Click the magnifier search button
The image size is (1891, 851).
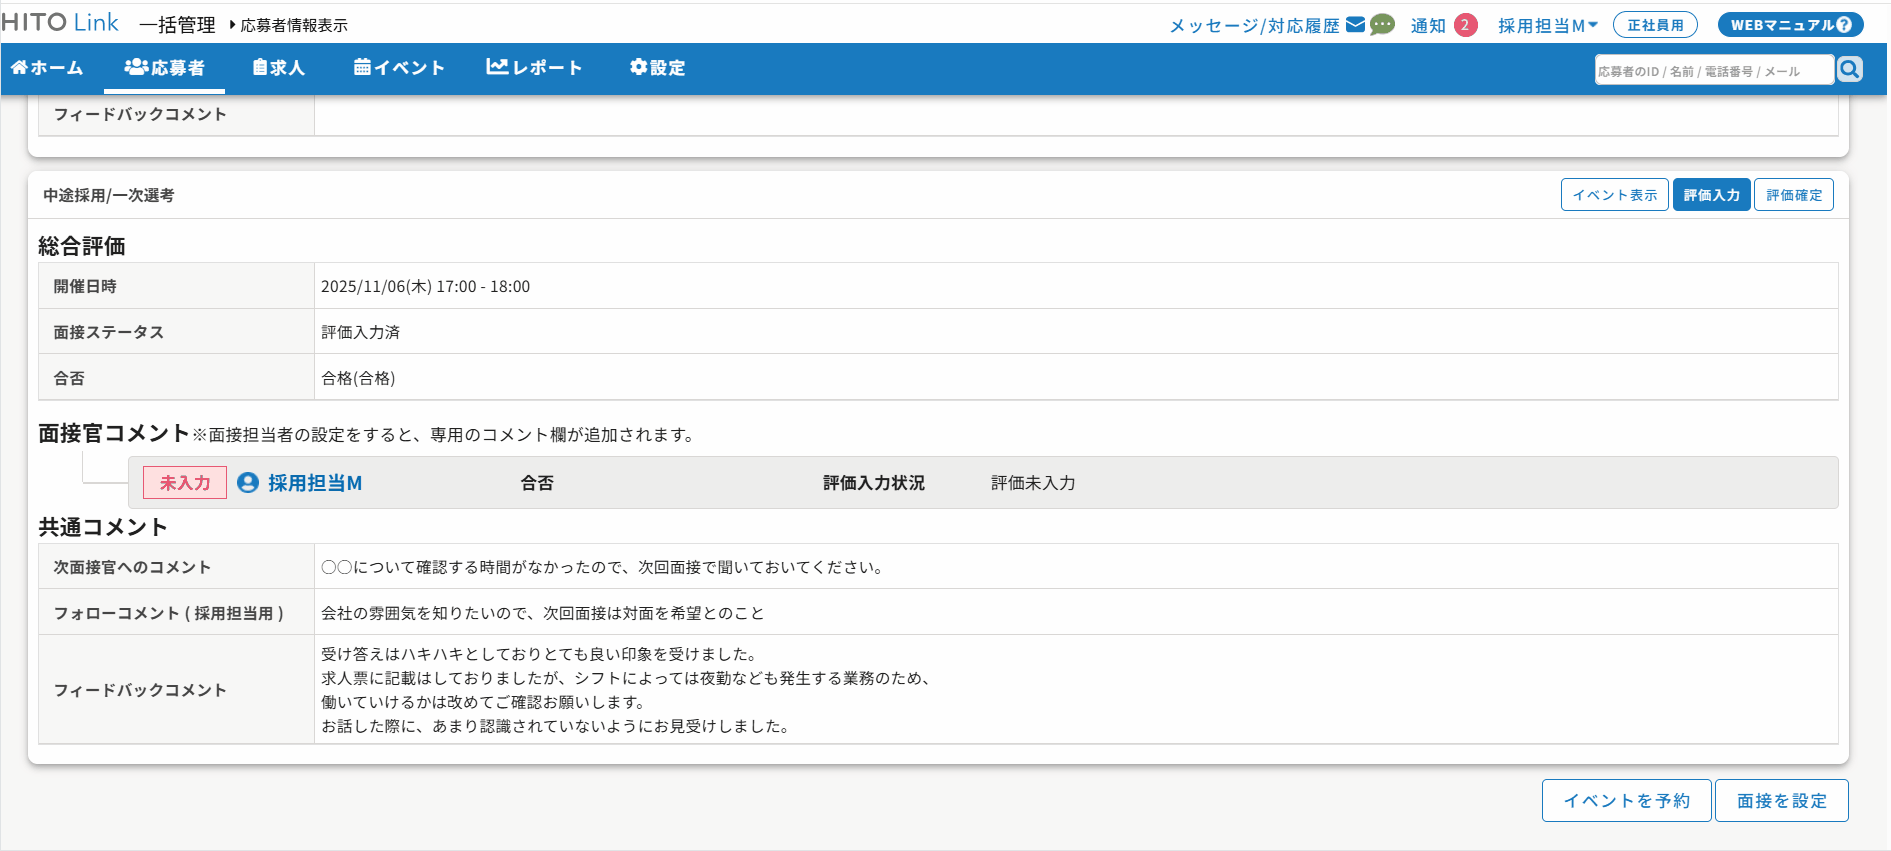click(x=1850, y=69)
